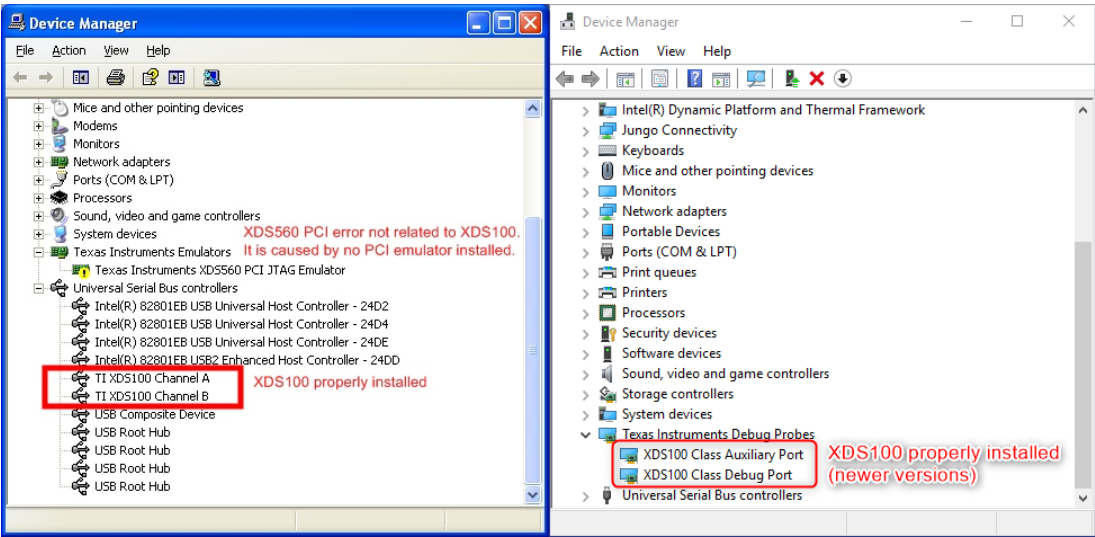The height and width of the screenshot is (537, 1095).
Task: Open File menu in left Device Manager
Action: (24, 50)
